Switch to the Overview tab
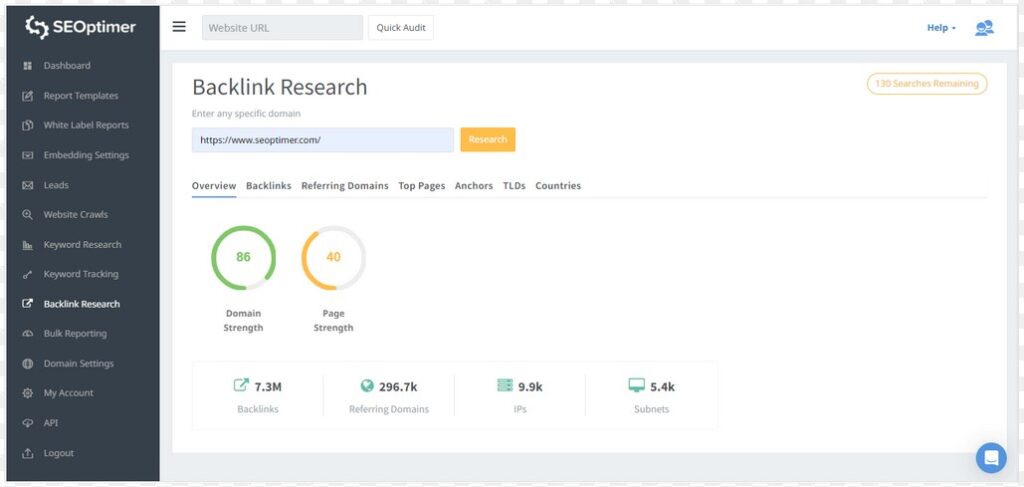Screen dimensions: 1024x487 [214, 186]
